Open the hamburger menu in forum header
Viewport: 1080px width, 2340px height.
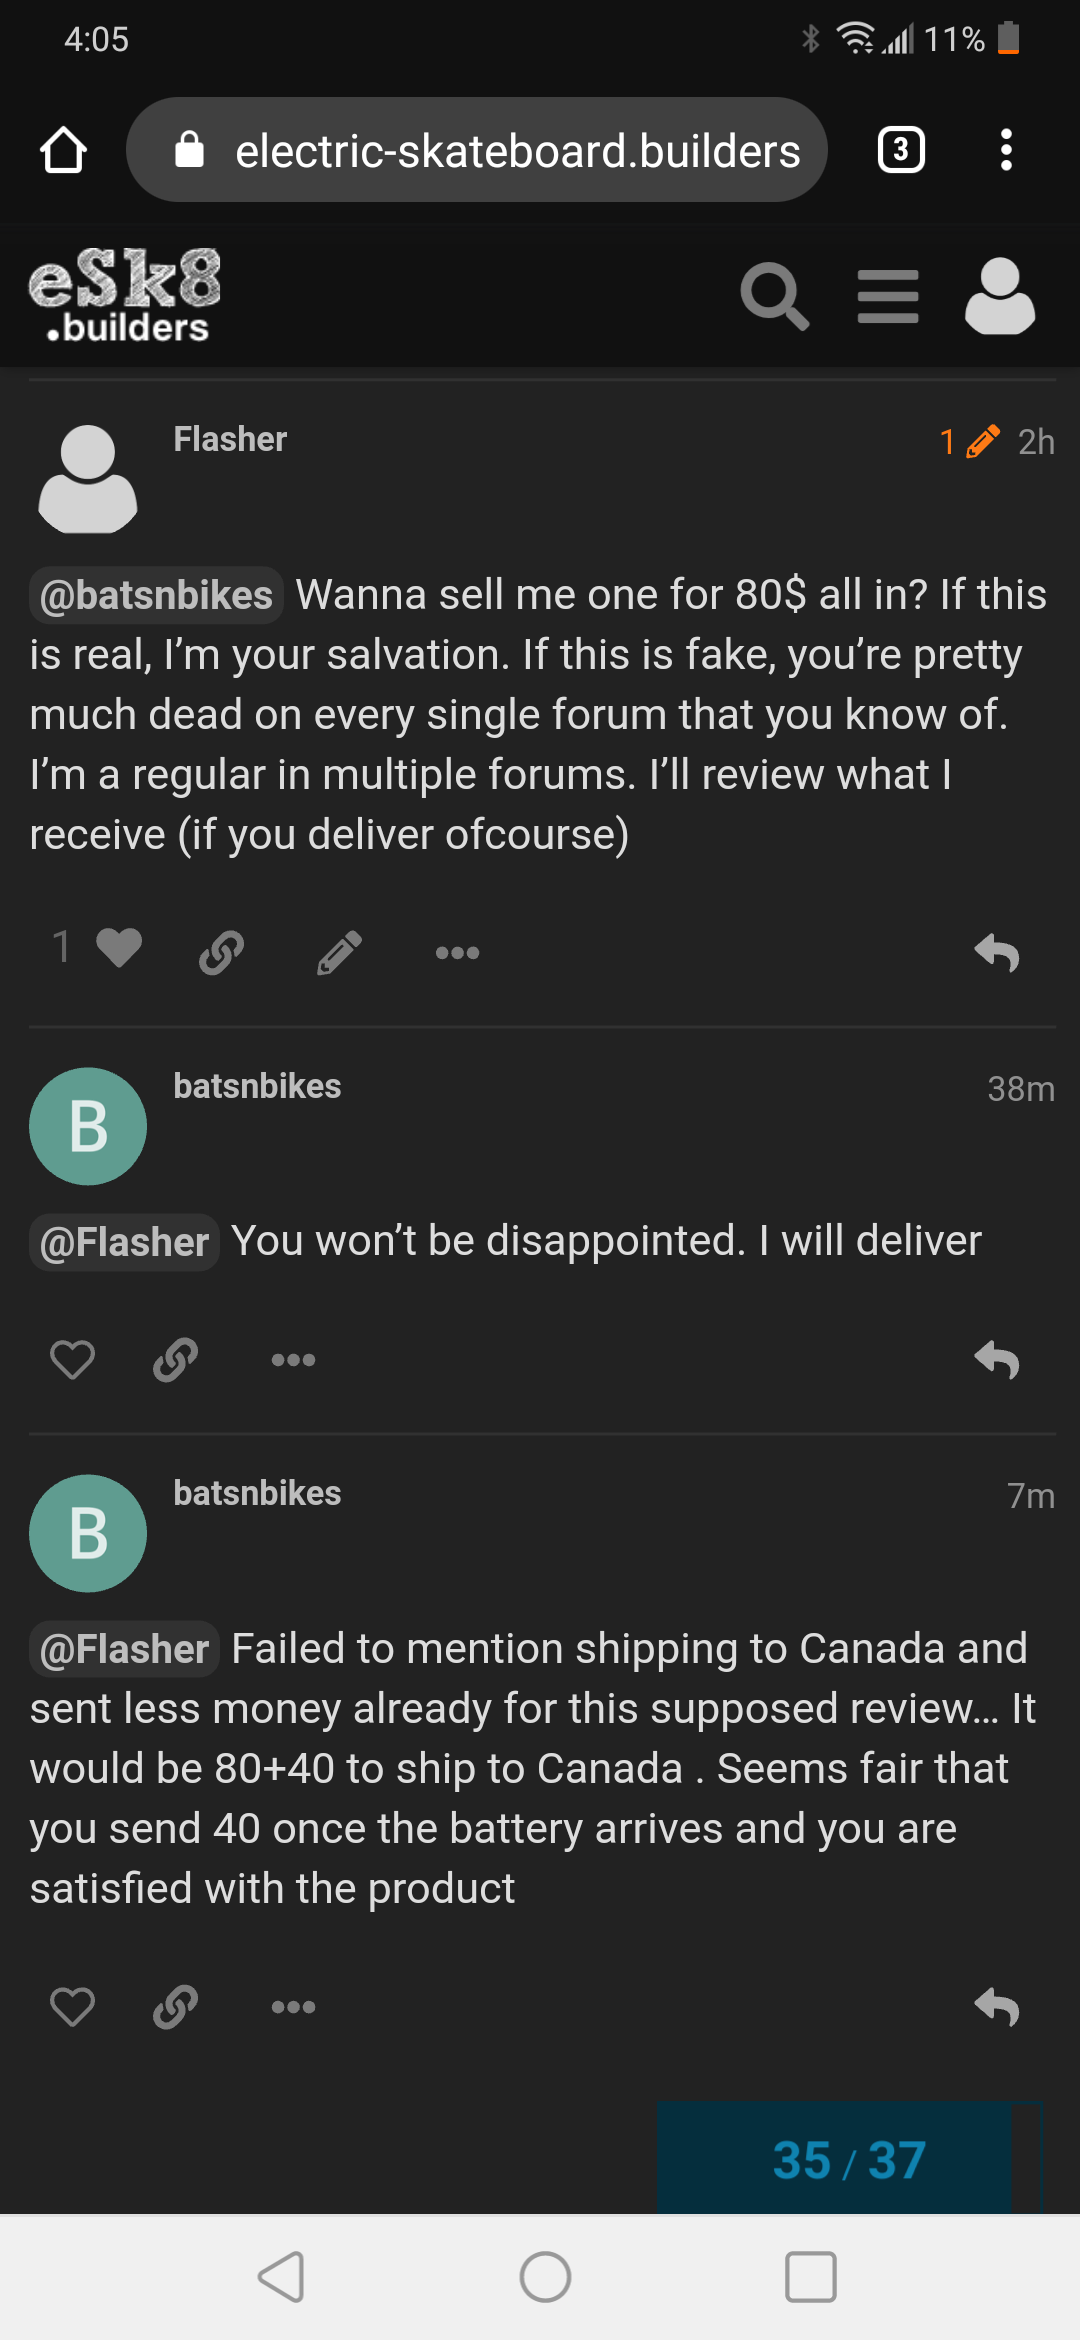coord(888,296)
